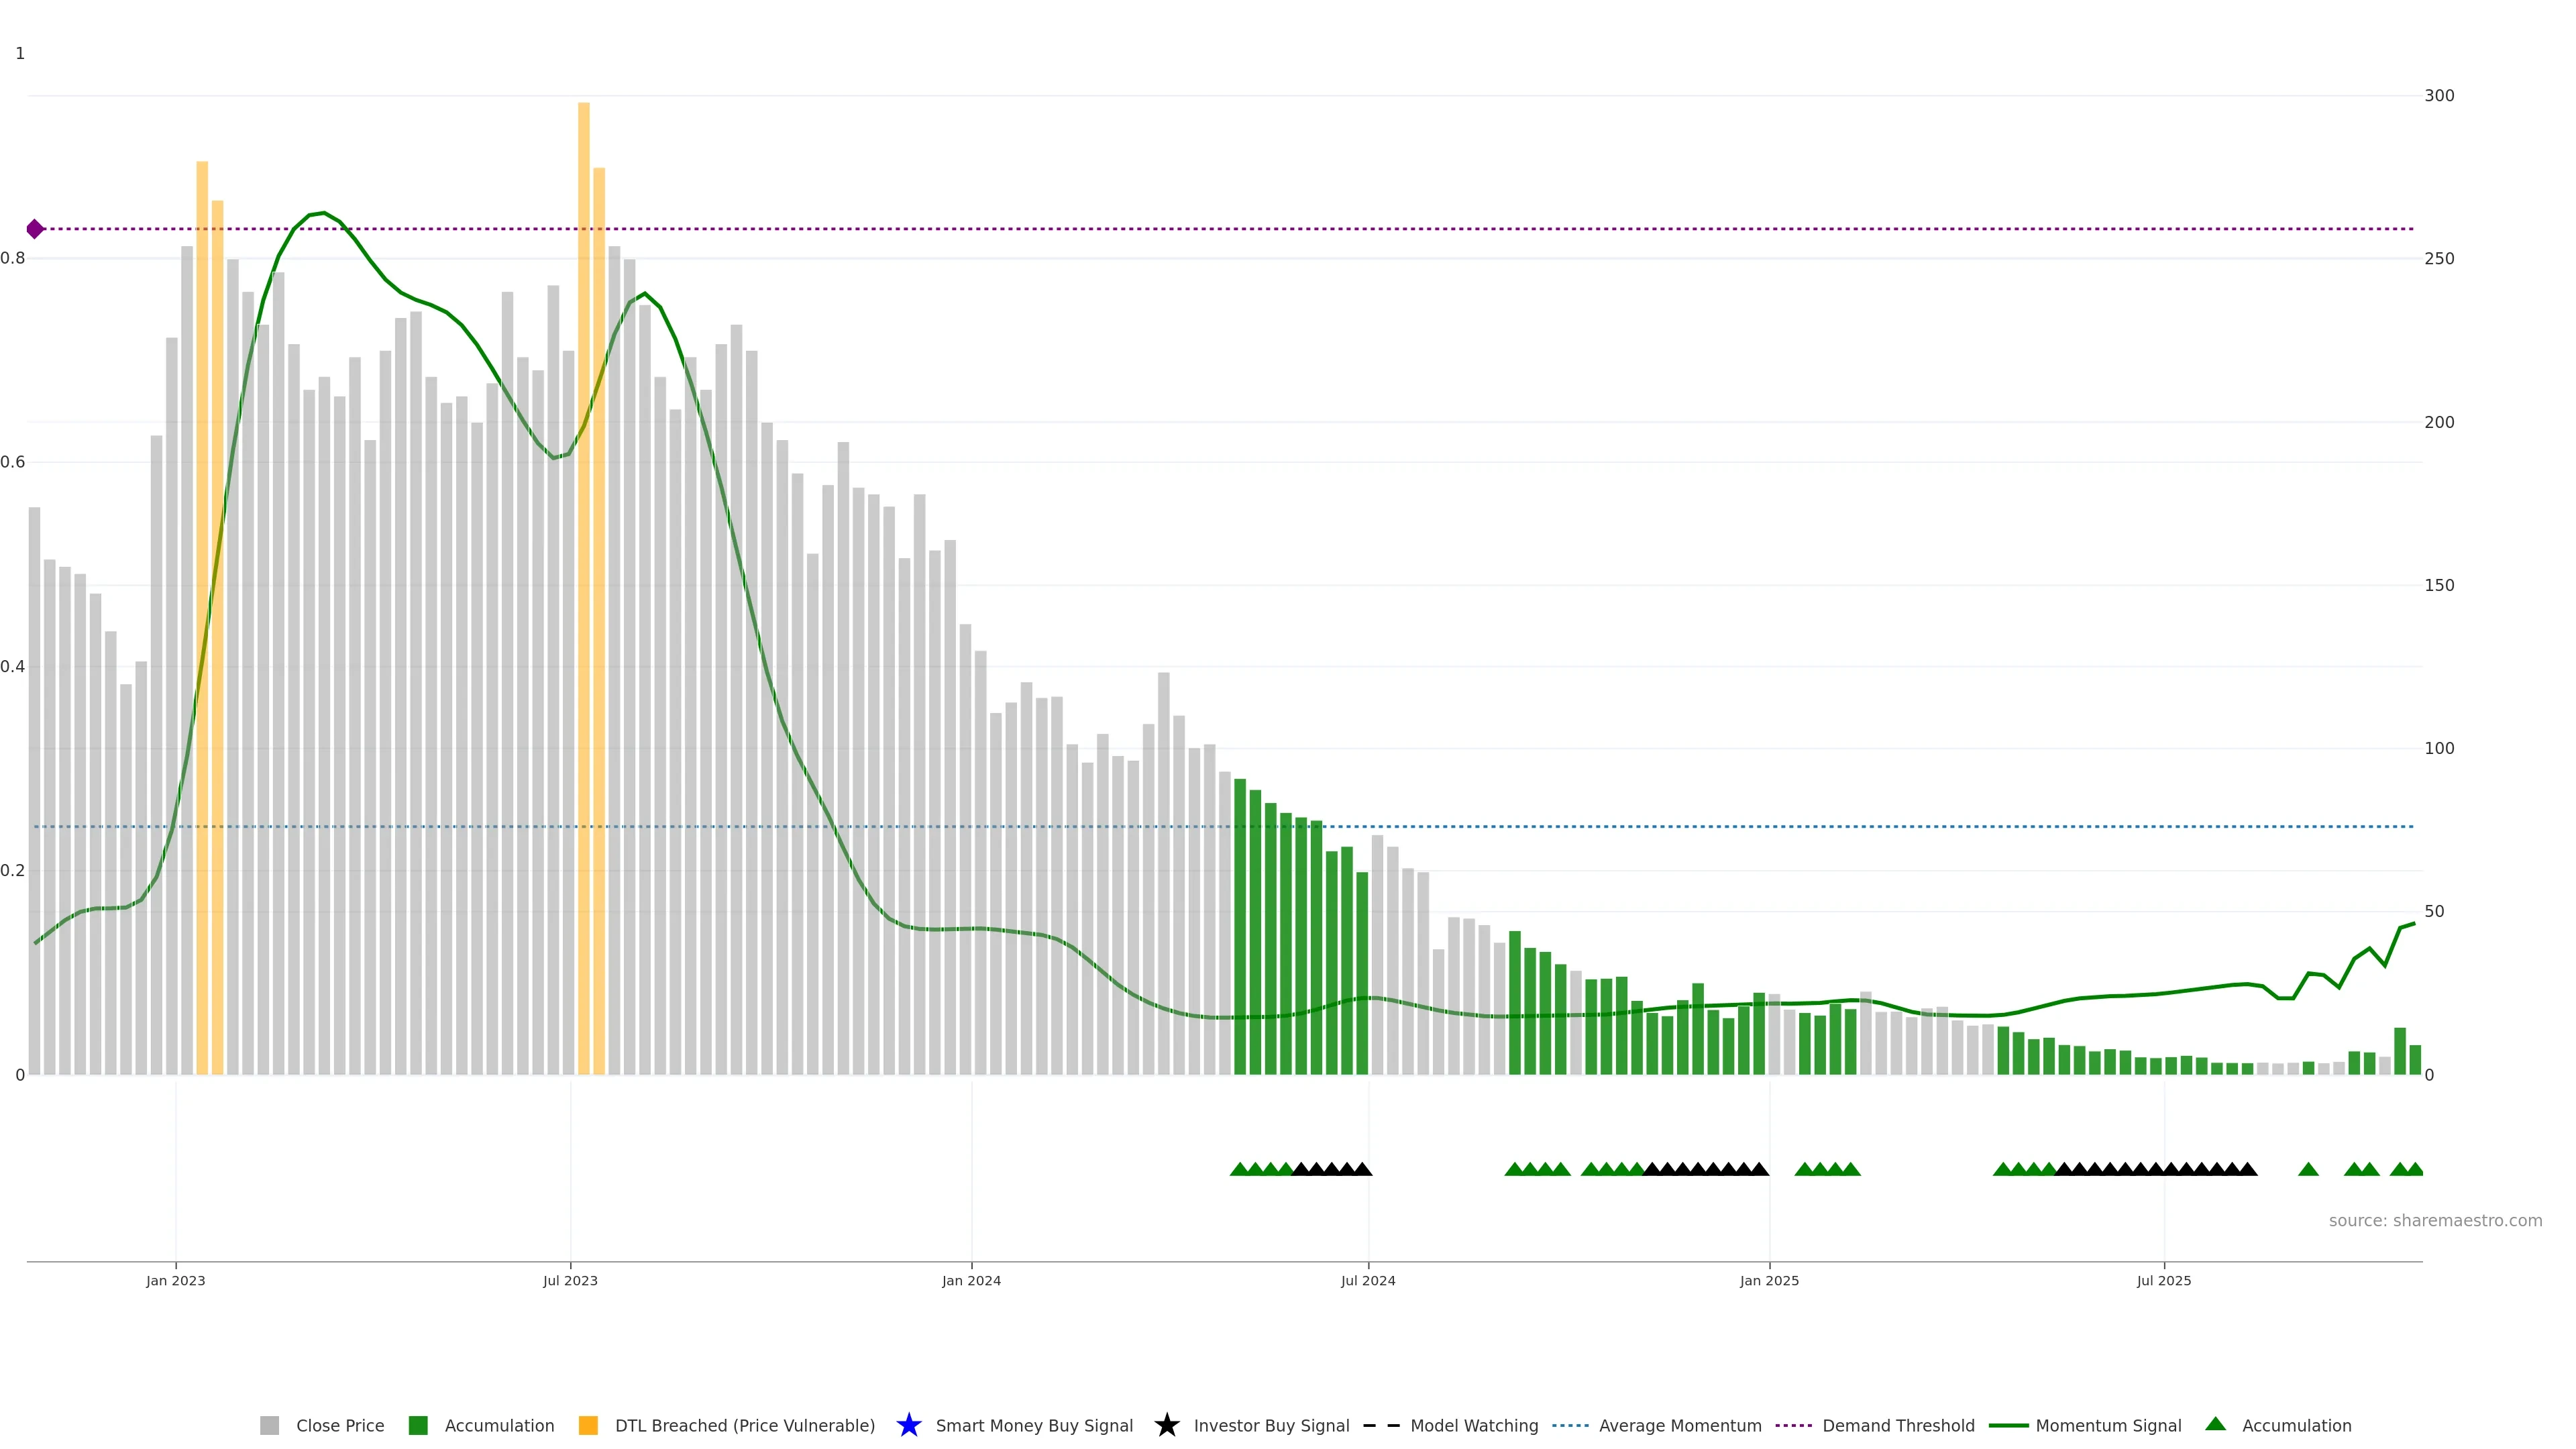This screenshot has width=2576, height=1449.
Task: Click the purple diamond Demand Threshold marker
Action: [x=35, y=229]
